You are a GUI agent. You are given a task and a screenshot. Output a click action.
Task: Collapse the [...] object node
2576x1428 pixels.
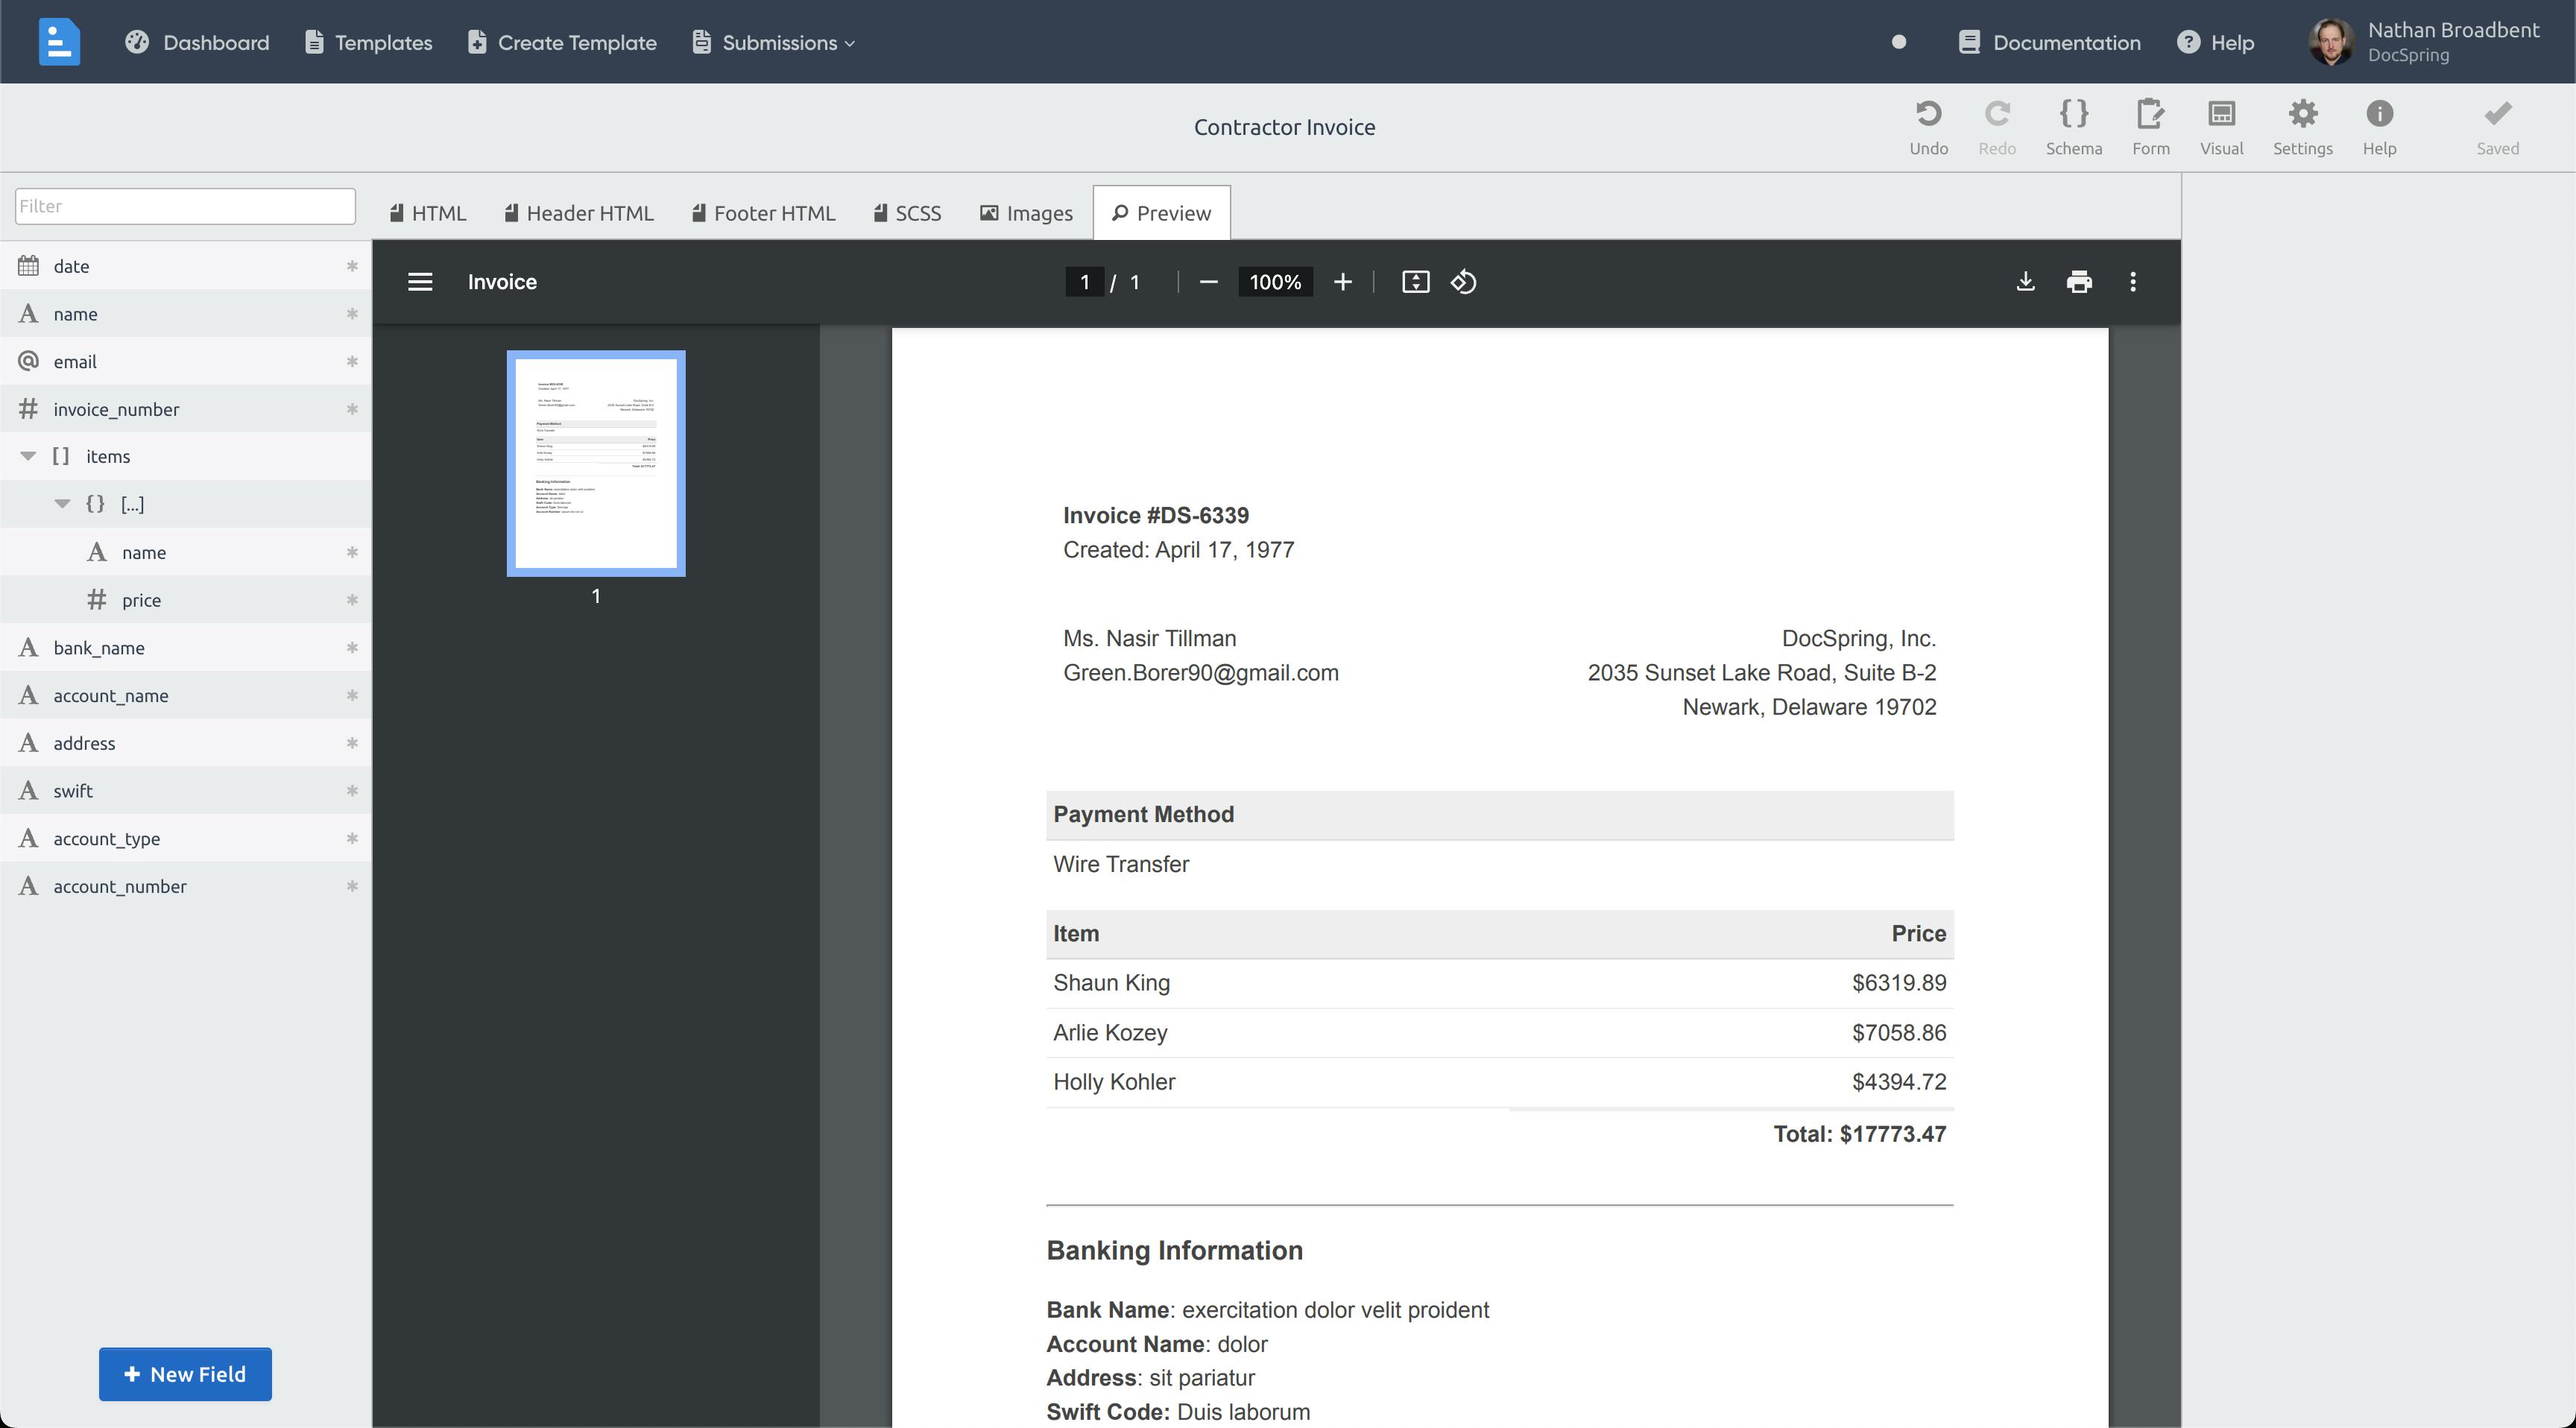[x=62, y=503]
